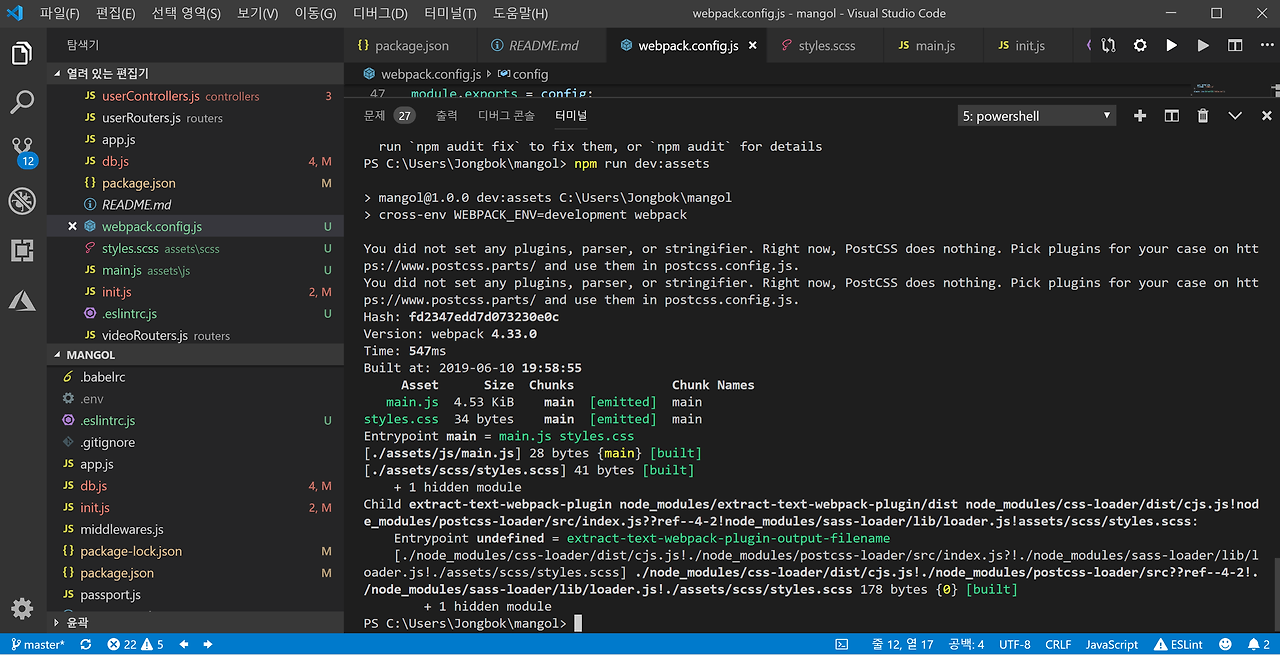Kill the terminal with trash icon

point(1203,116)
